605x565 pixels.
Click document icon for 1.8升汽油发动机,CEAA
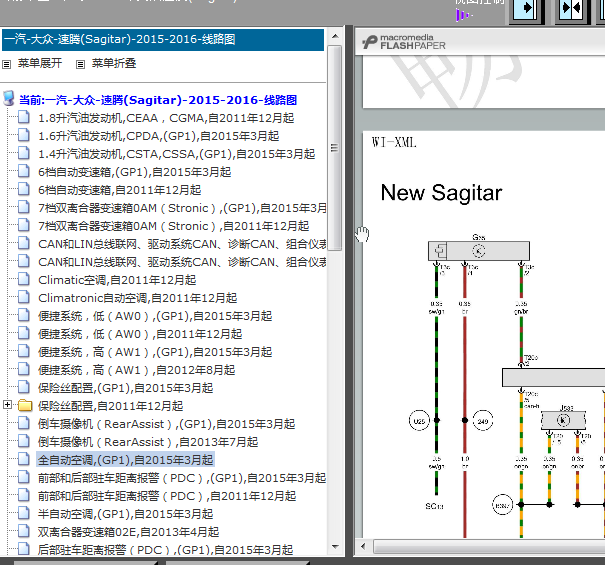point(24,117)
